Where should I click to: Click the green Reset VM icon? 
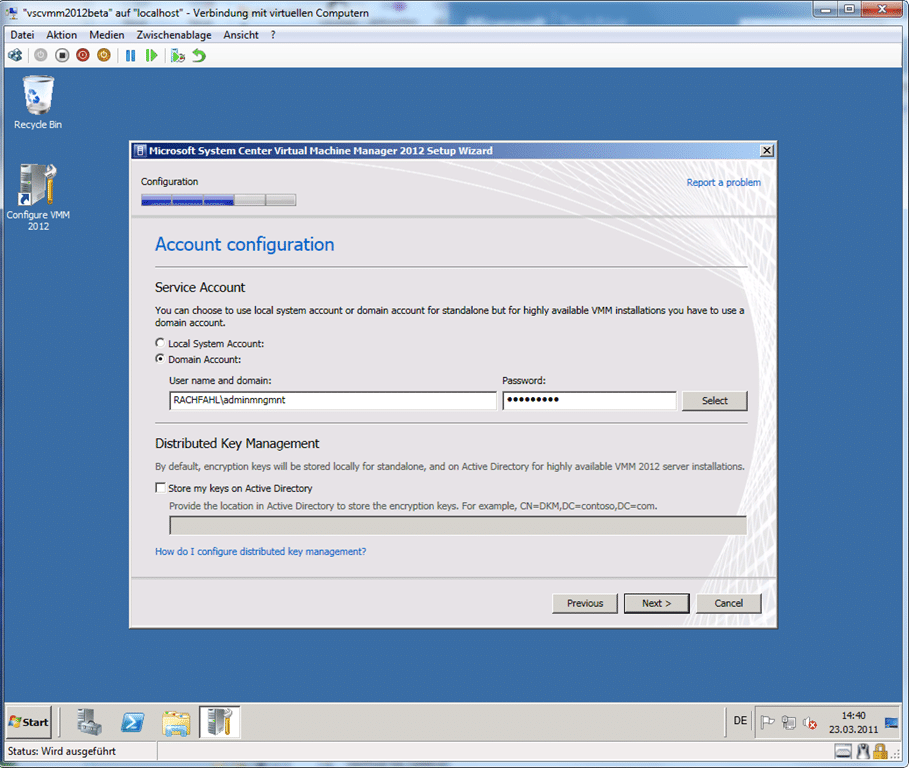[x=151, y=56]
